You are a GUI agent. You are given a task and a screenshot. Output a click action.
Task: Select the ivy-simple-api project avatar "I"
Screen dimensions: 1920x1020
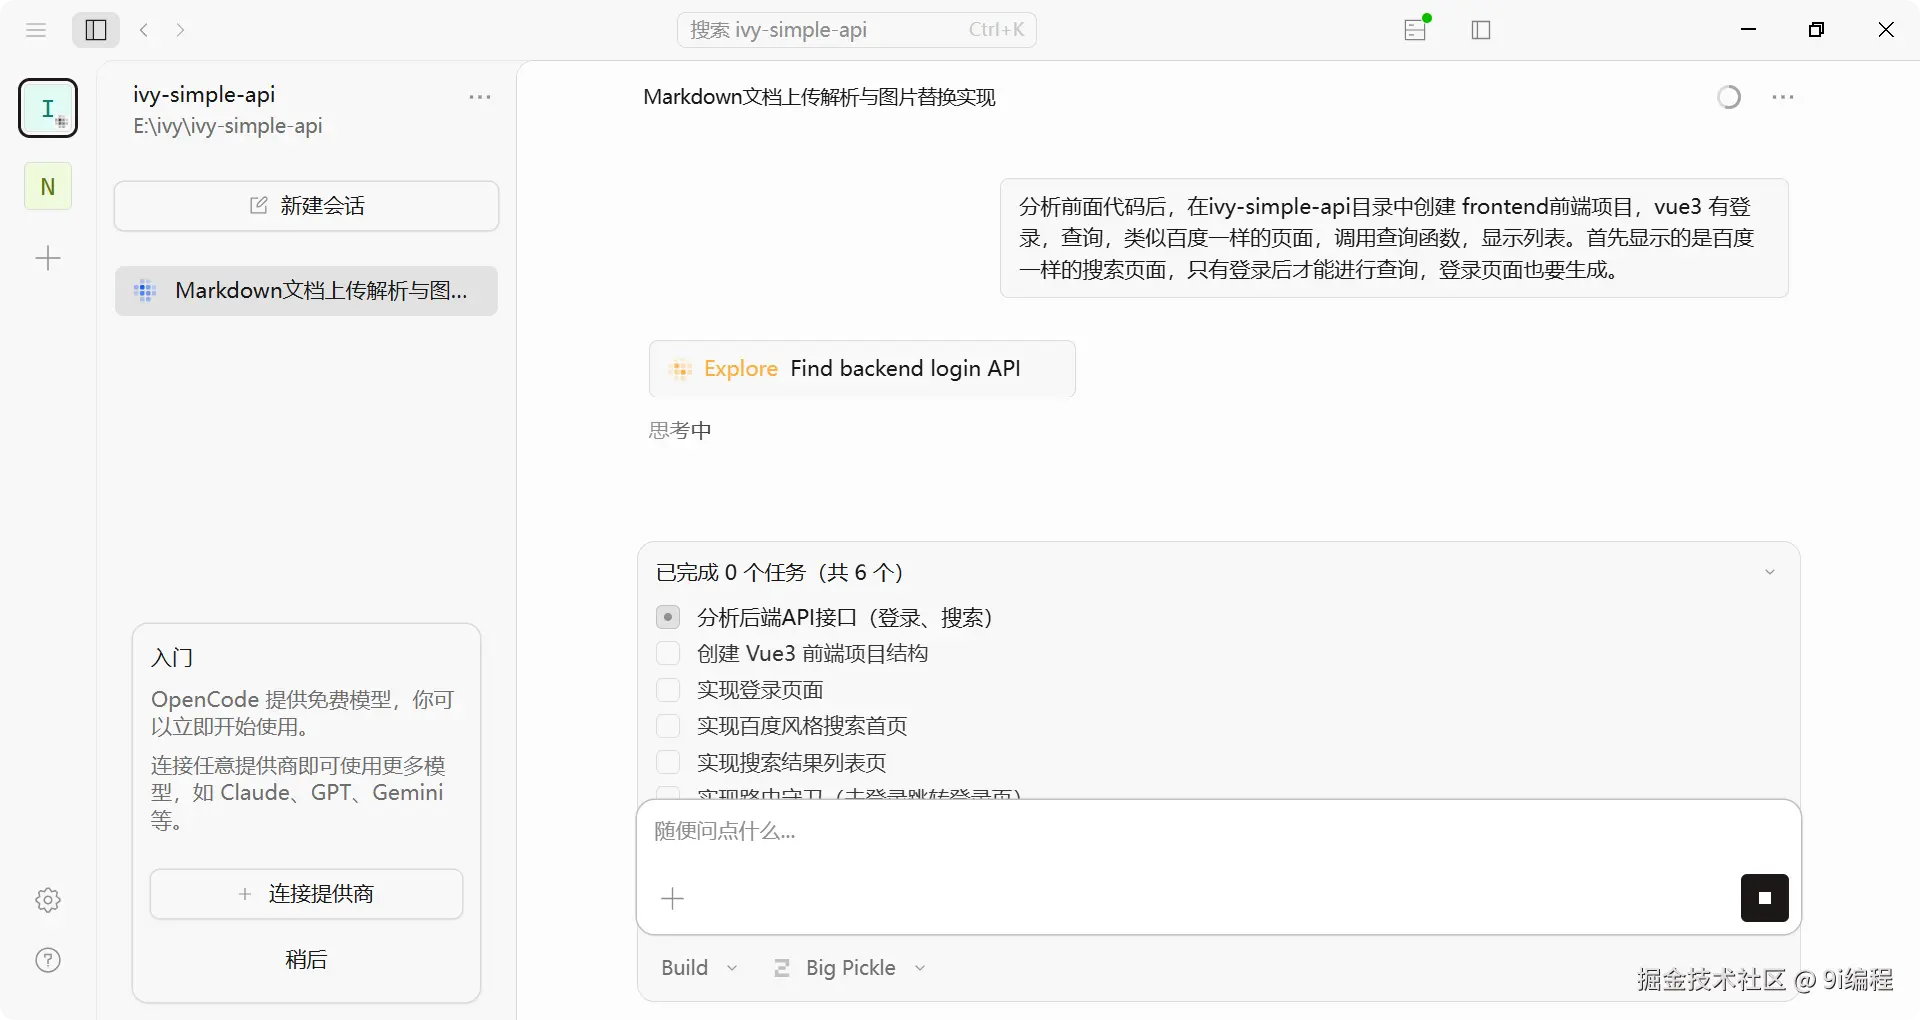coord(48,108)
